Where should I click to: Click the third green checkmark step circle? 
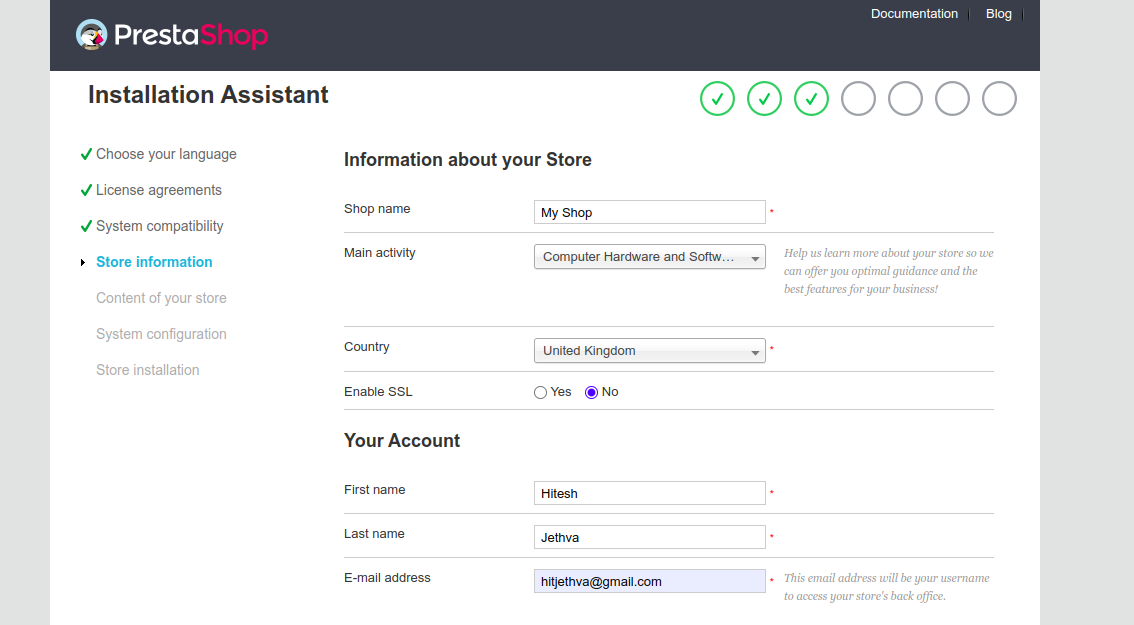click(811, 99)
